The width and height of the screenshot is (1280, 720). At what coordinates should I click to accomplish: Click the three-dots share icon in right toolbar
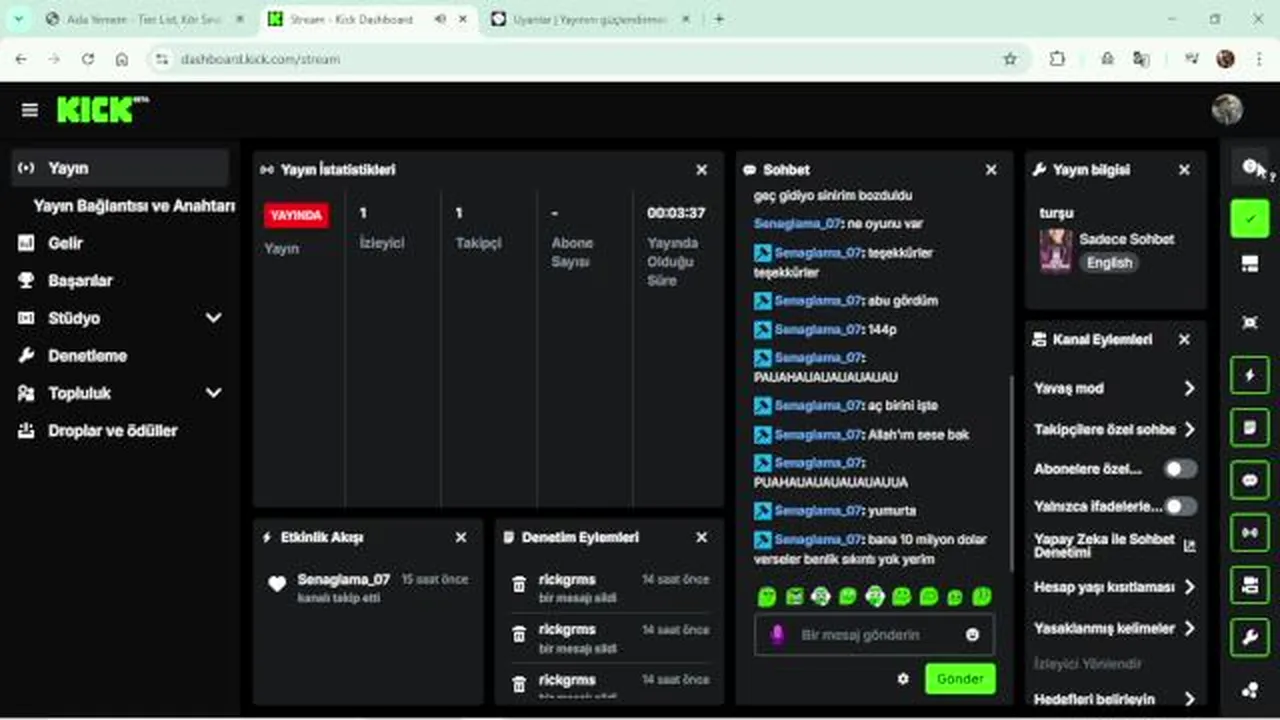click(1249, 690)
